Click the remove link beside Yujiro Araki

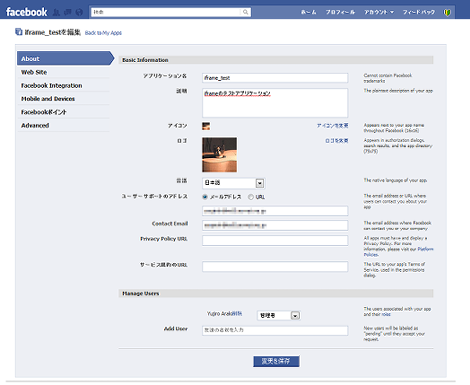(237, 314)
